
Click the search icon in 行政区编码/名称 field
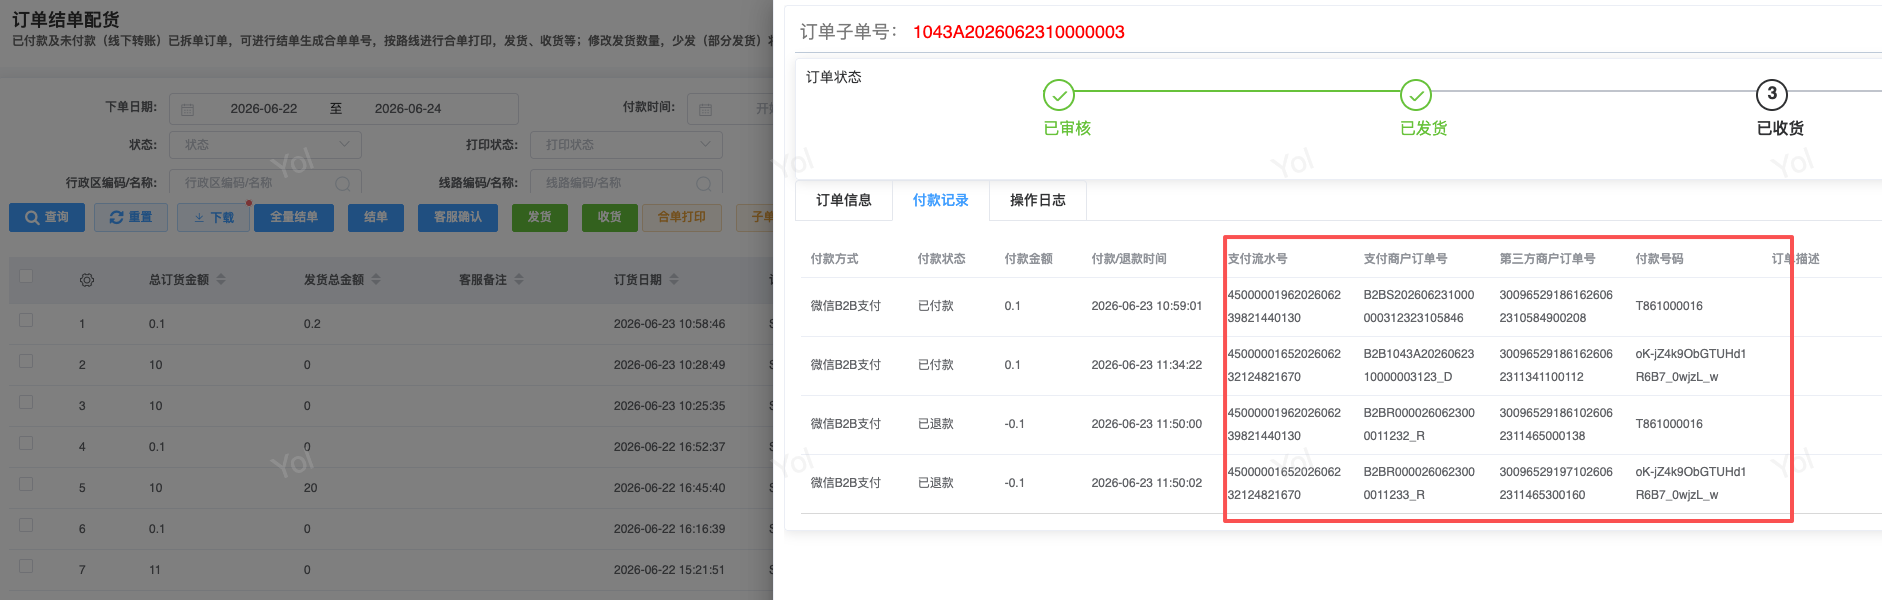click(342, 183)
